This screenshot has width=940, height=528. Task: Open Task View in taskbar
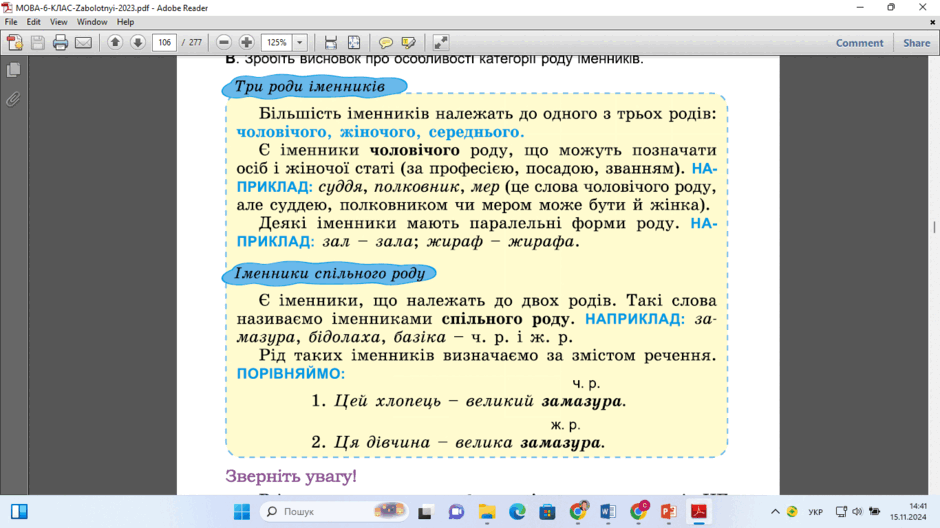coord(426,512)
